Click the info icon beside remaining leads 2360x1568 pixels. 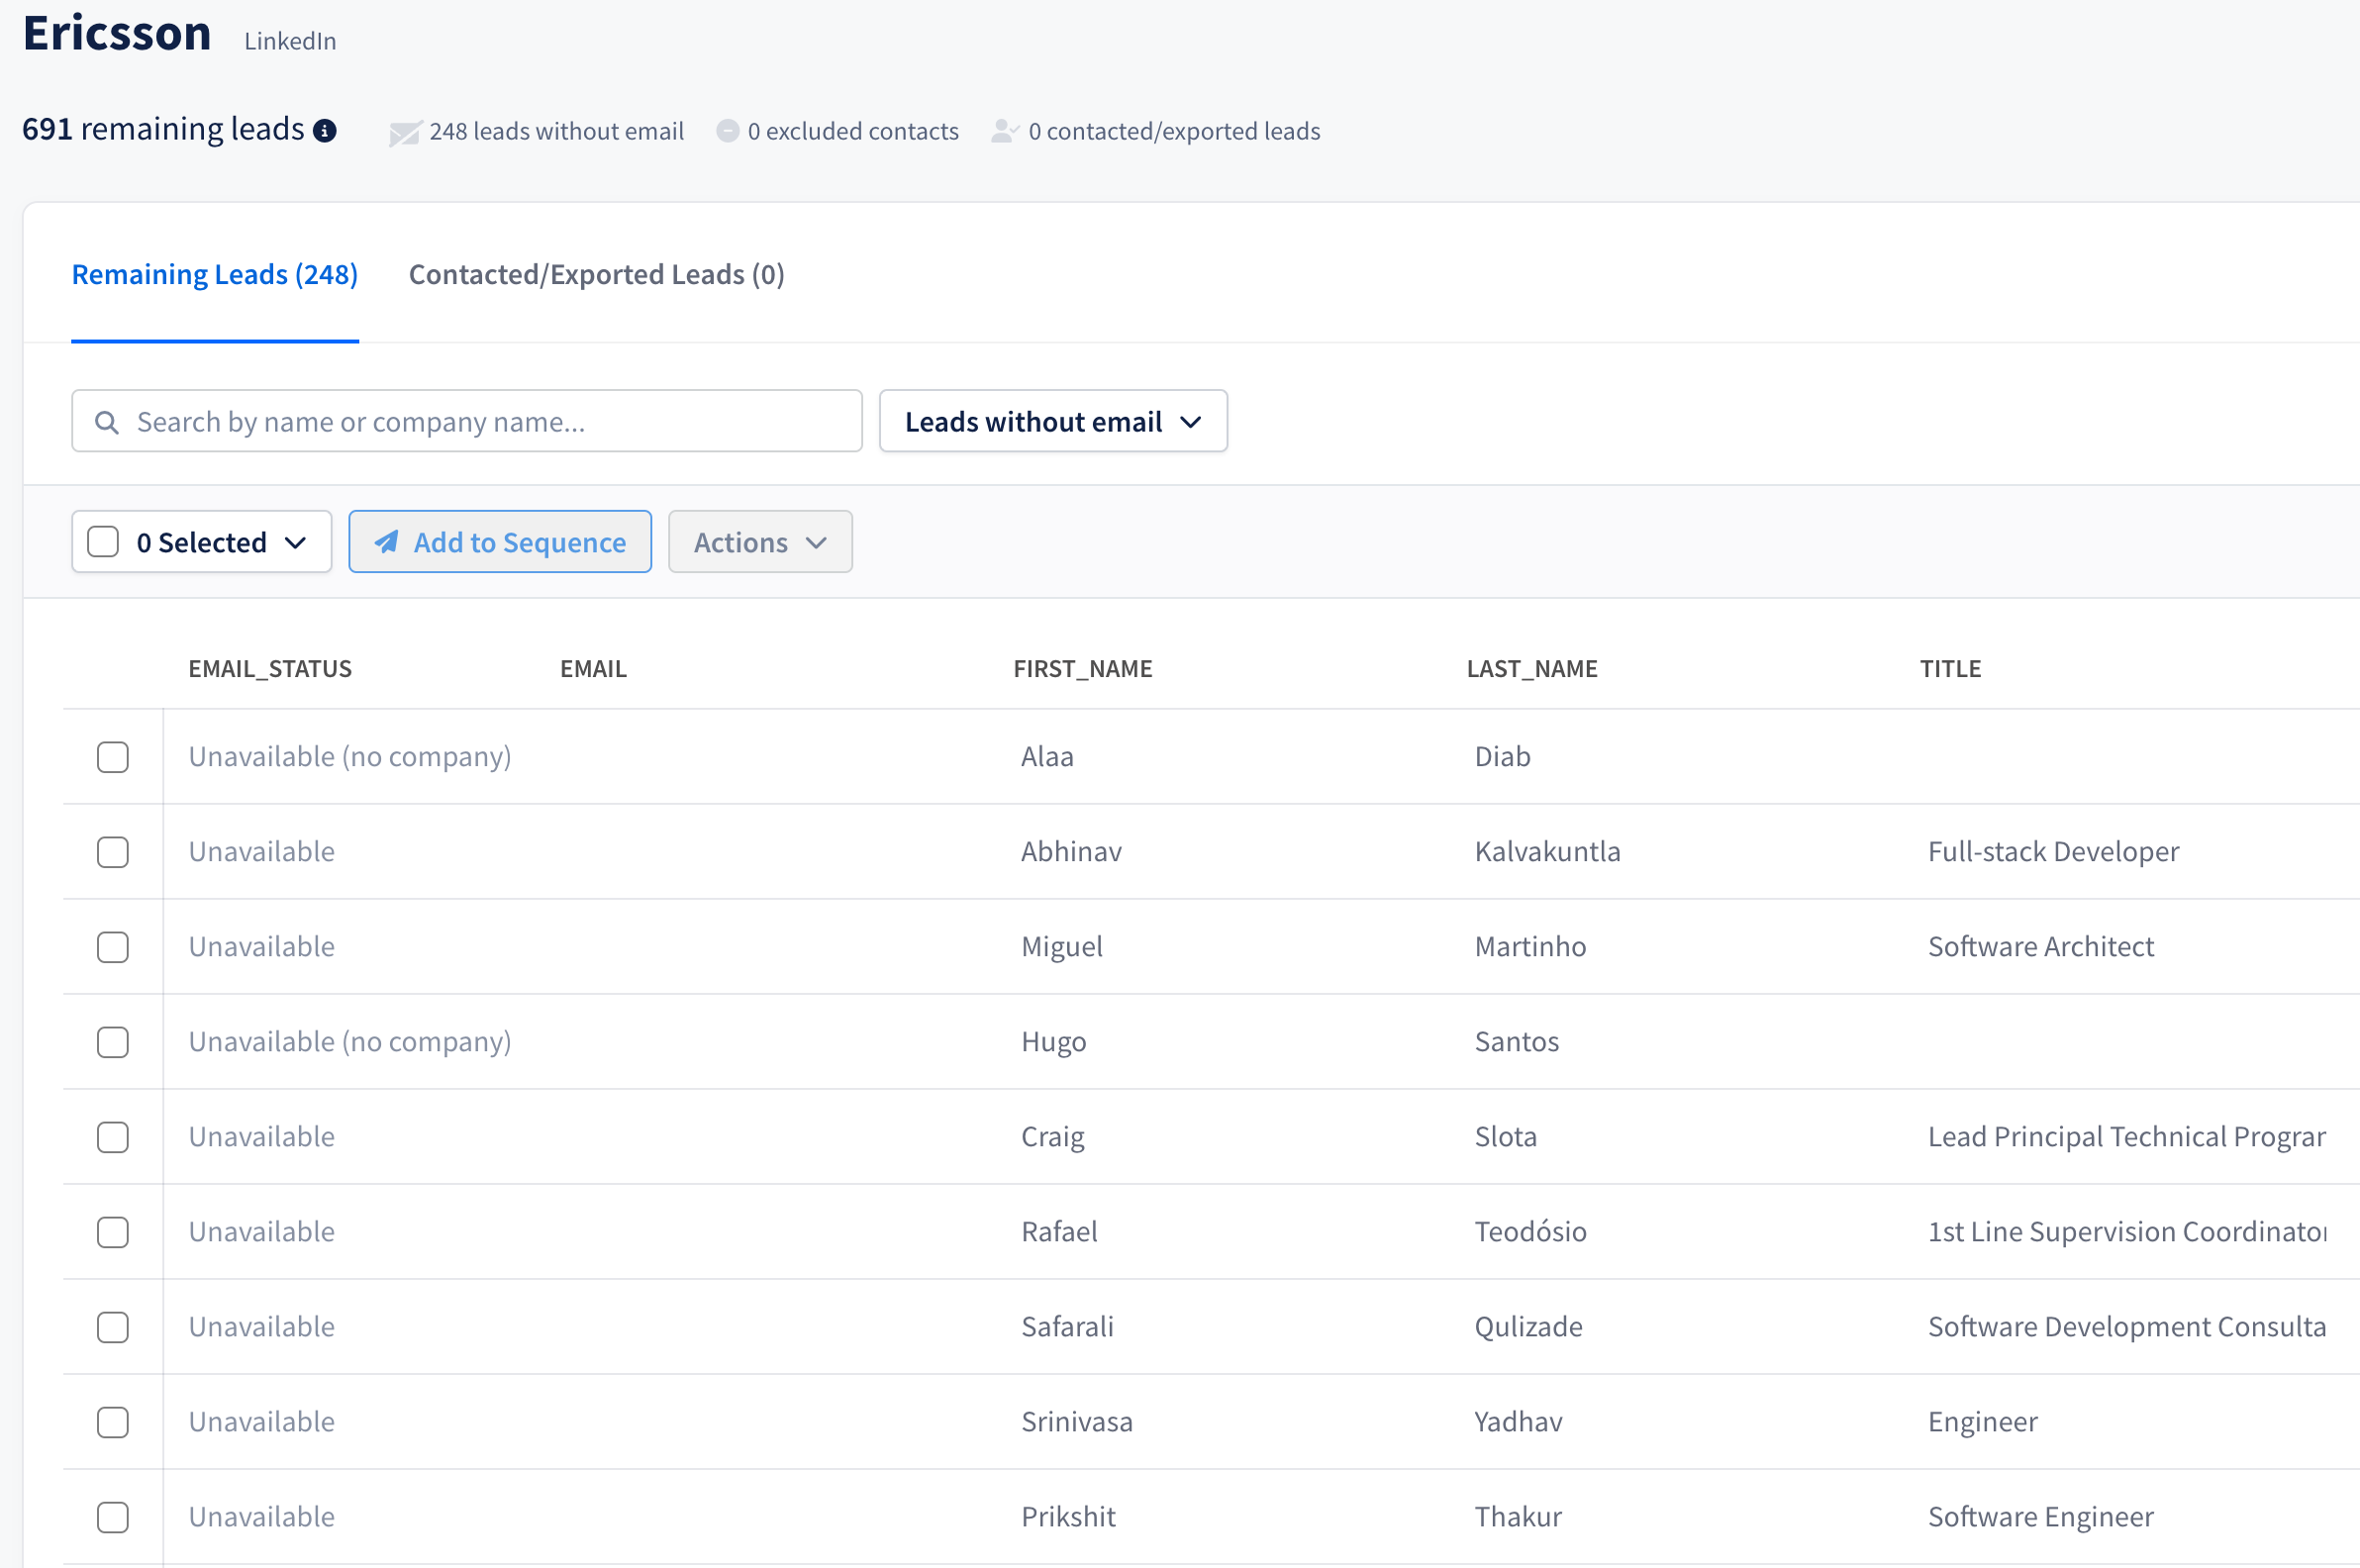[325, 131]
